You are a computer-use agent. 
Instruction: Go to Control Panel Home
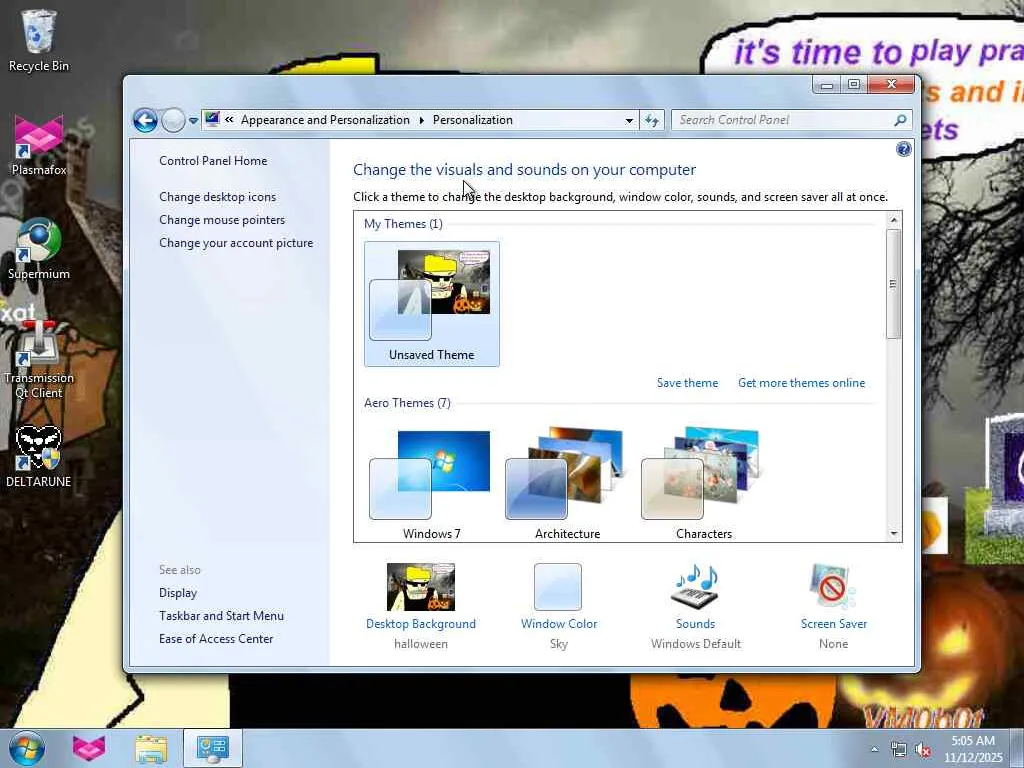[x=213, y=161]
